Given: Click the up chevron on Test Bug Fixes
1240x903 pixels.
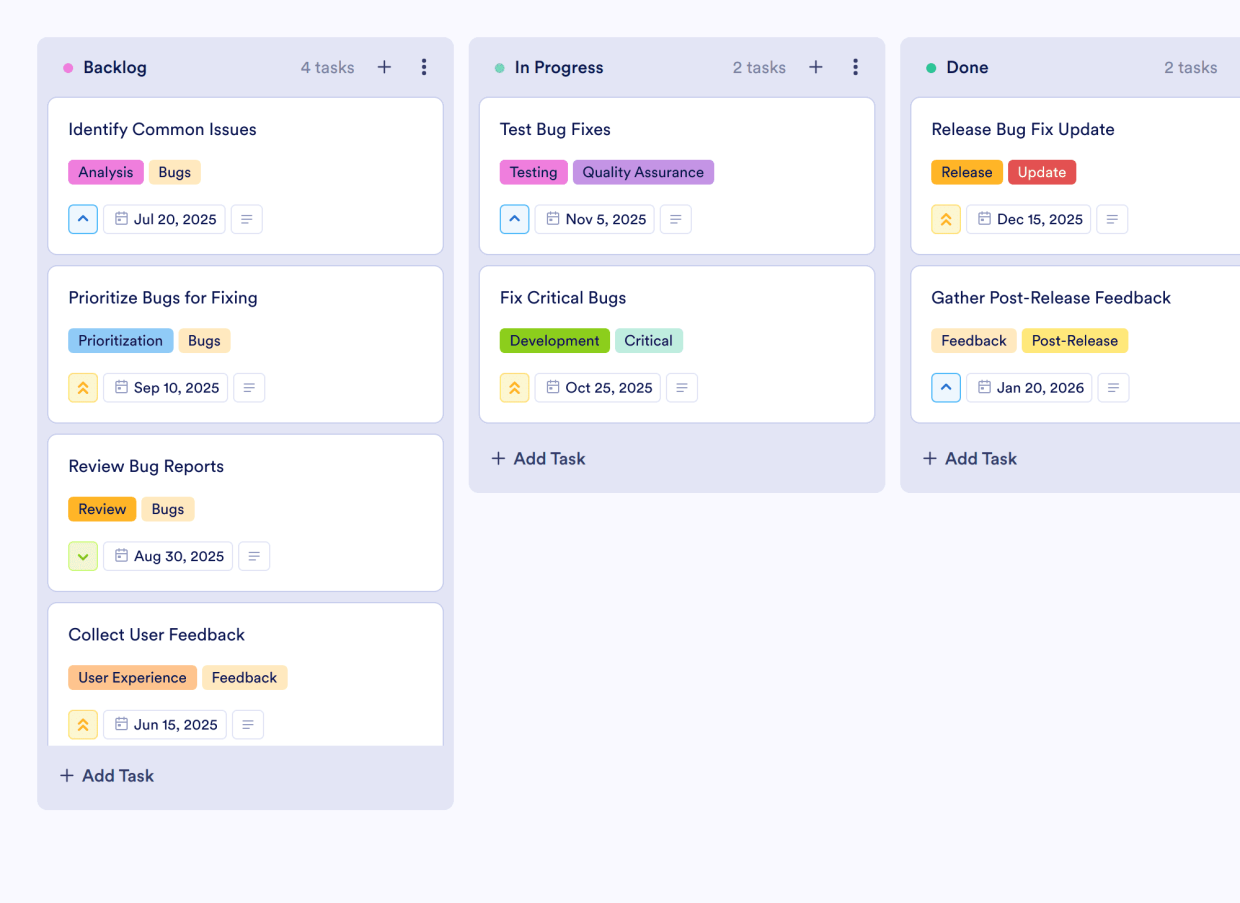Looking at the screenshot, I should pos(514,219).
